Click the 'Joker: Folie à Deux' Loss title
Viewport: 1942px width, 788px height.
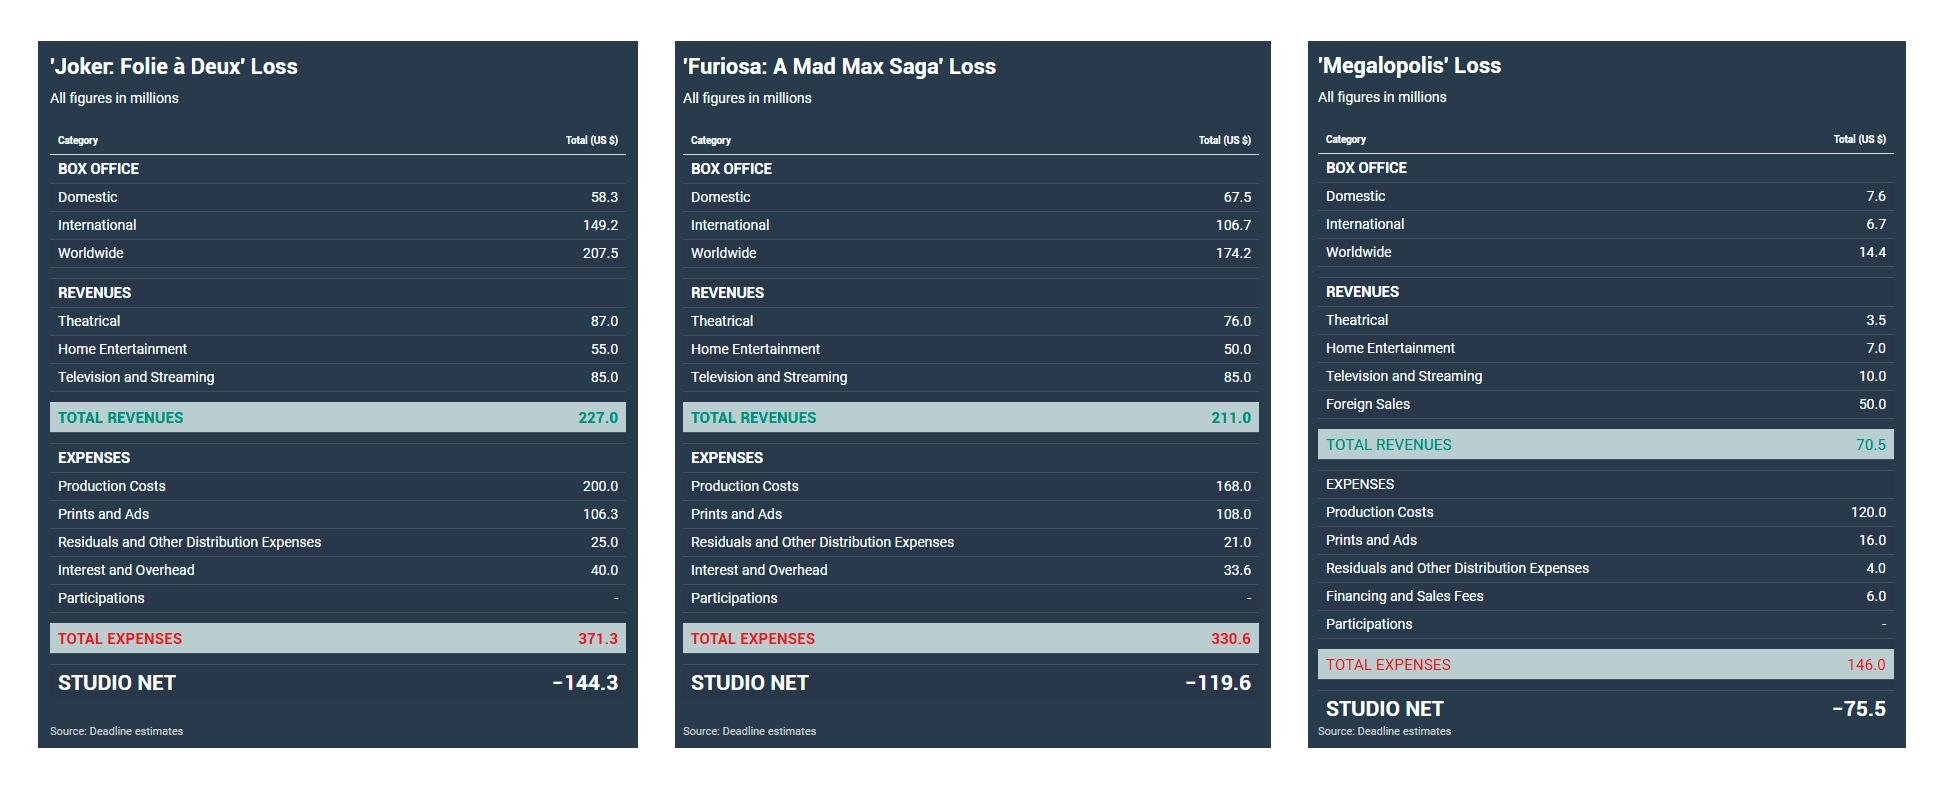(x=174, y=67)
